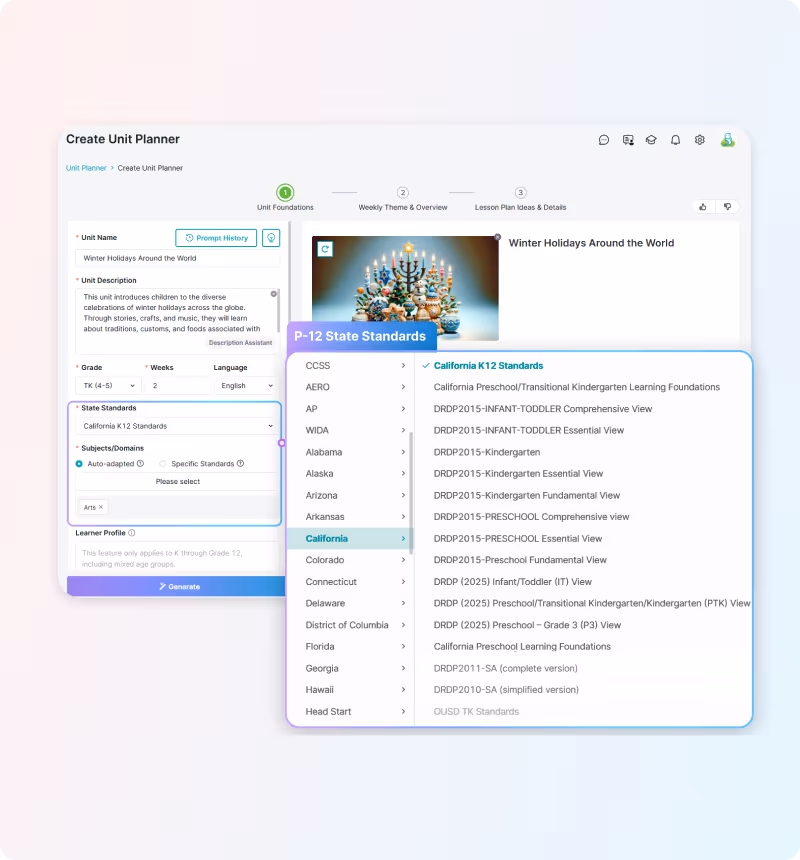Click the regenerate image icon on the holiday picture

(x=325, y=249)
